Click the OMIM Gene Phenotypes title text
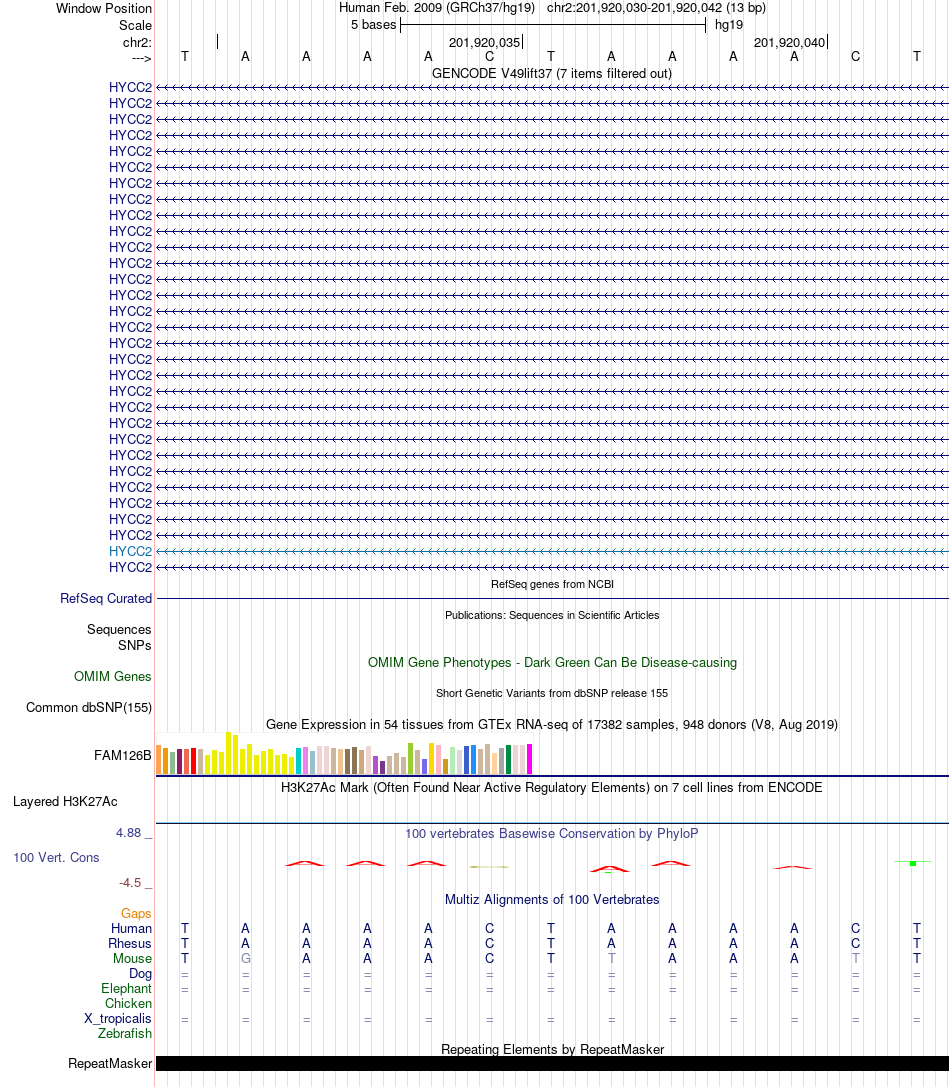The image size is (950, 1087). coord(552,663)
